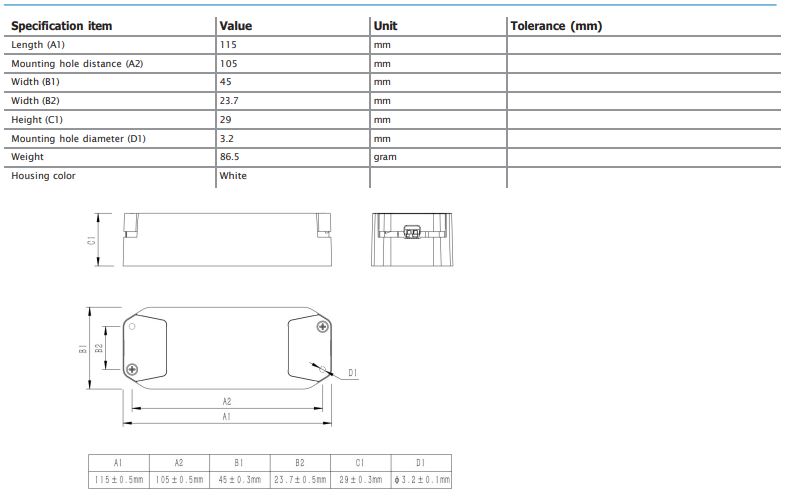Click the B2 dimension label beside top-view drawing

[99, 348]
